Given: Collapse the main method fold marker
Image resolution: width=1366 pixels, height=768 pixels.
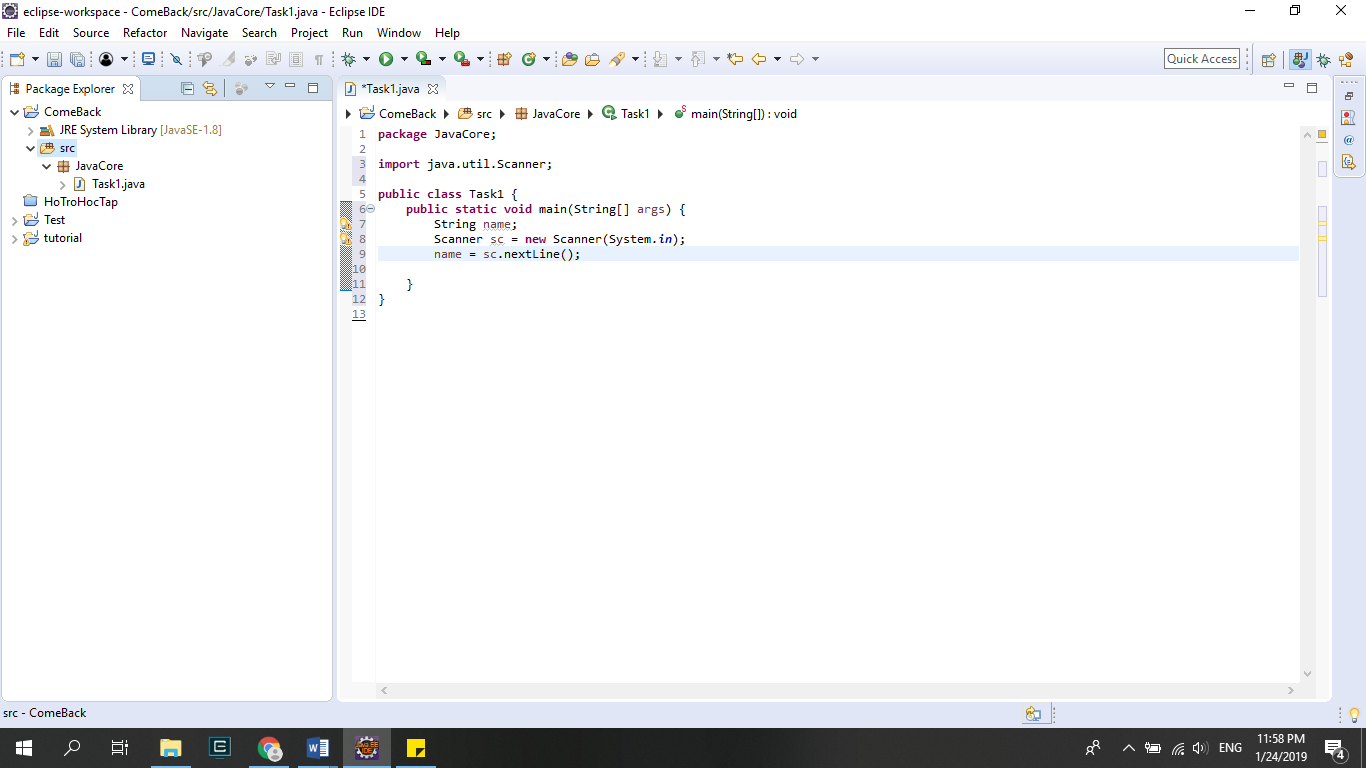Looking at the screenshot, I should (370, 209).
